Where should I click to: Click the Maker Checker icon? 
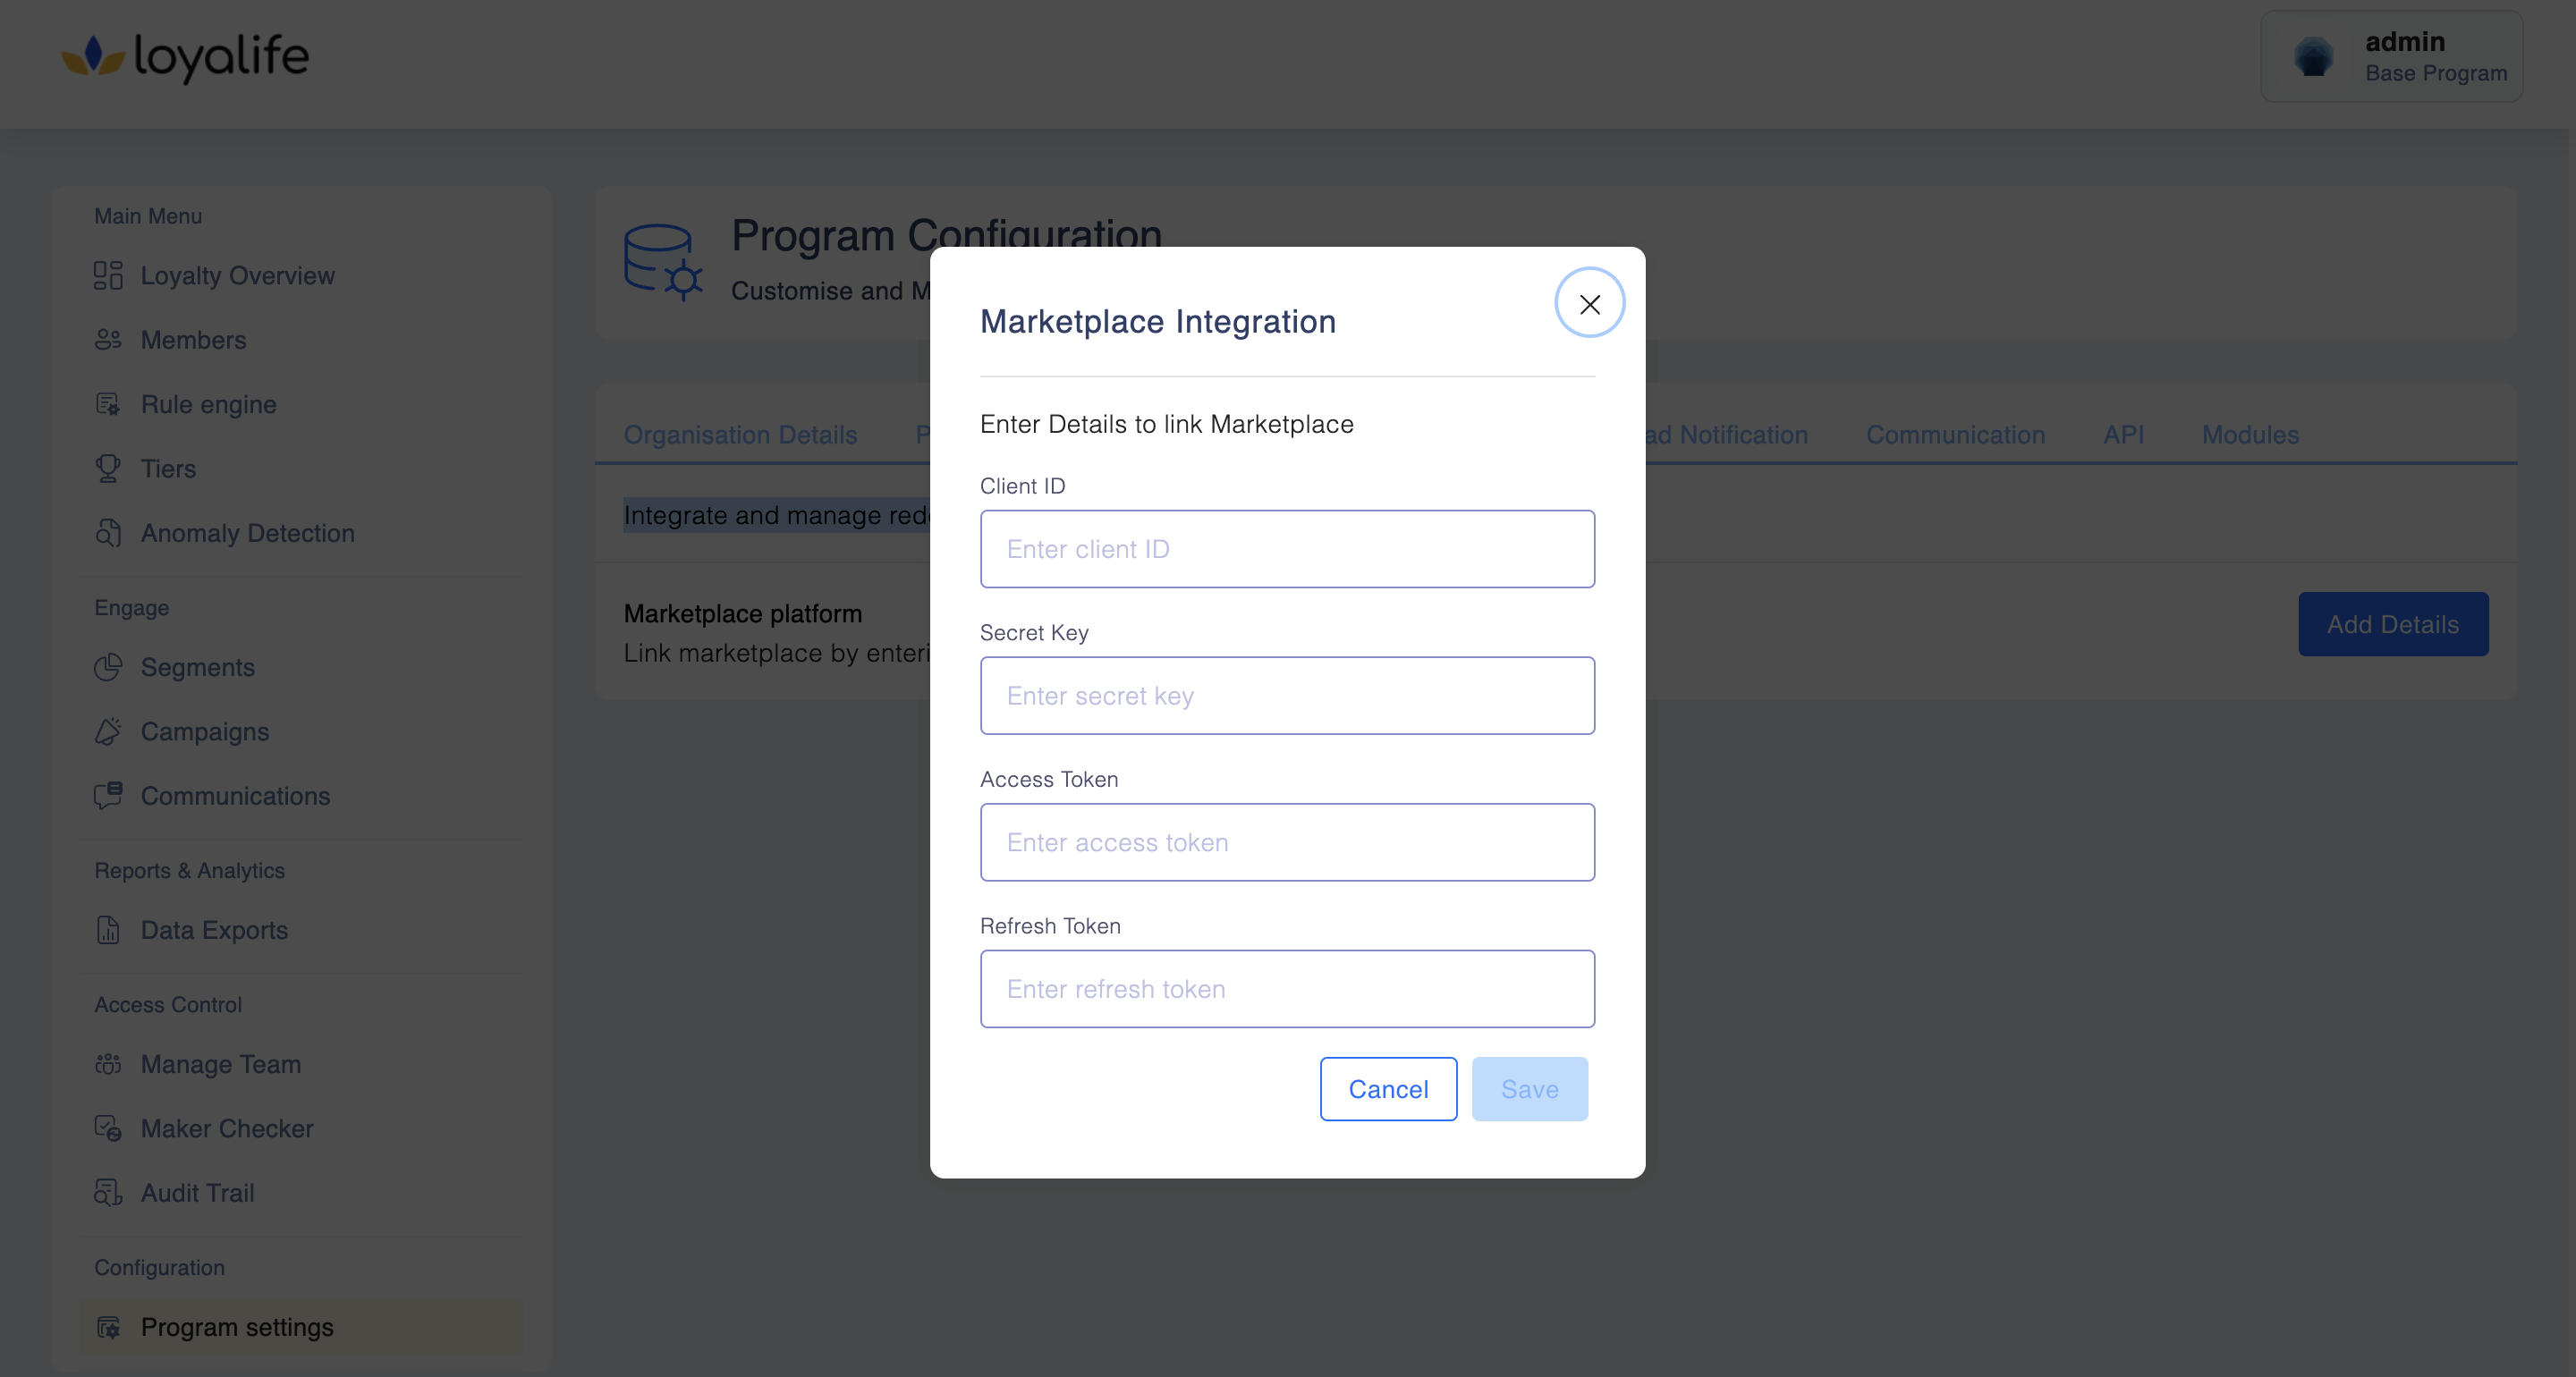[x=108, y=1128]
